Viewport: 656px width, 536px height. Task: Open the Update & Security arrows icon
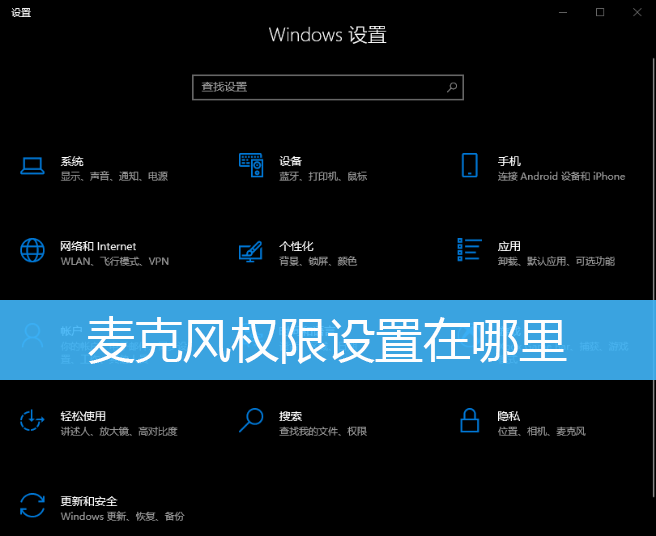(32, 505)
